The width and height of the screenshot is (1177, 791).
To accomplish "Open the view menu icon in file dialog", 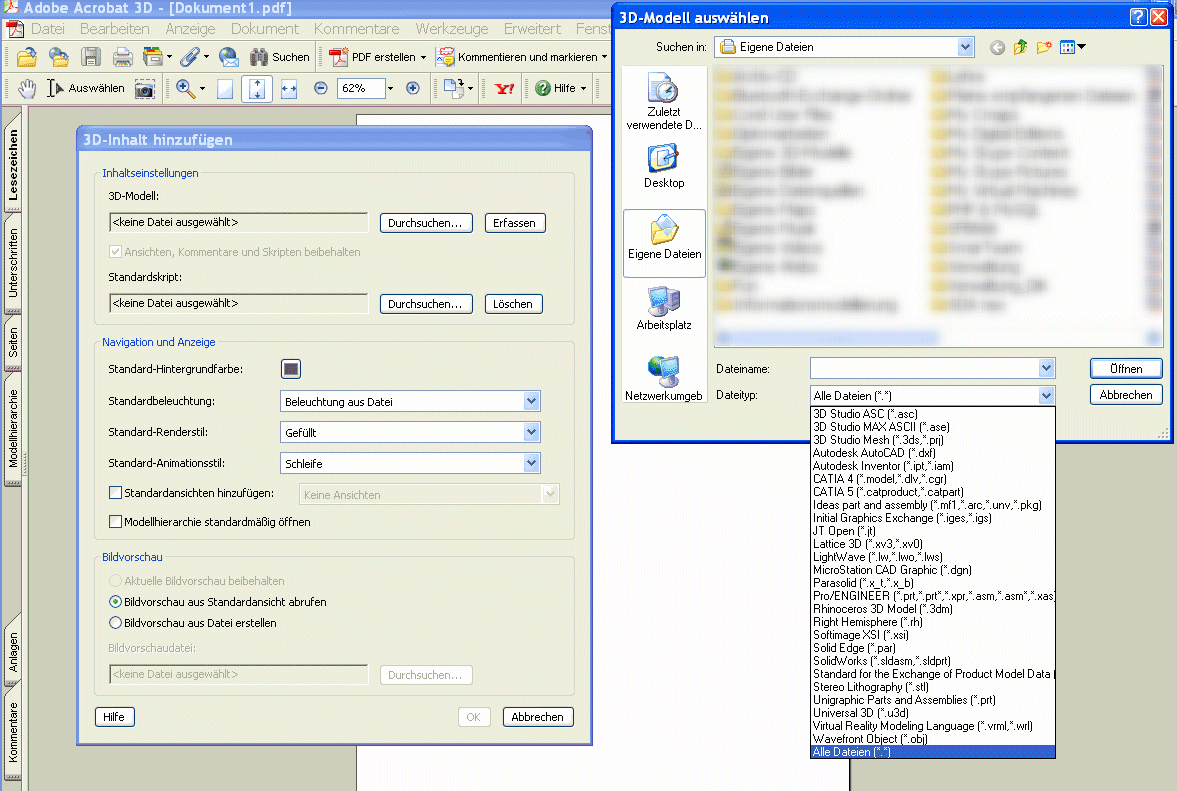I will click(1072, 47).
